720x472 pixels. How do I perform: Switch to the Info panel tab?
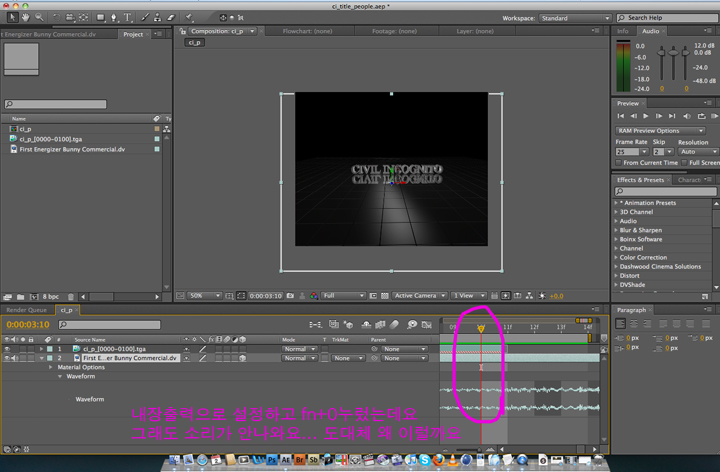click(x=623, y=31)
